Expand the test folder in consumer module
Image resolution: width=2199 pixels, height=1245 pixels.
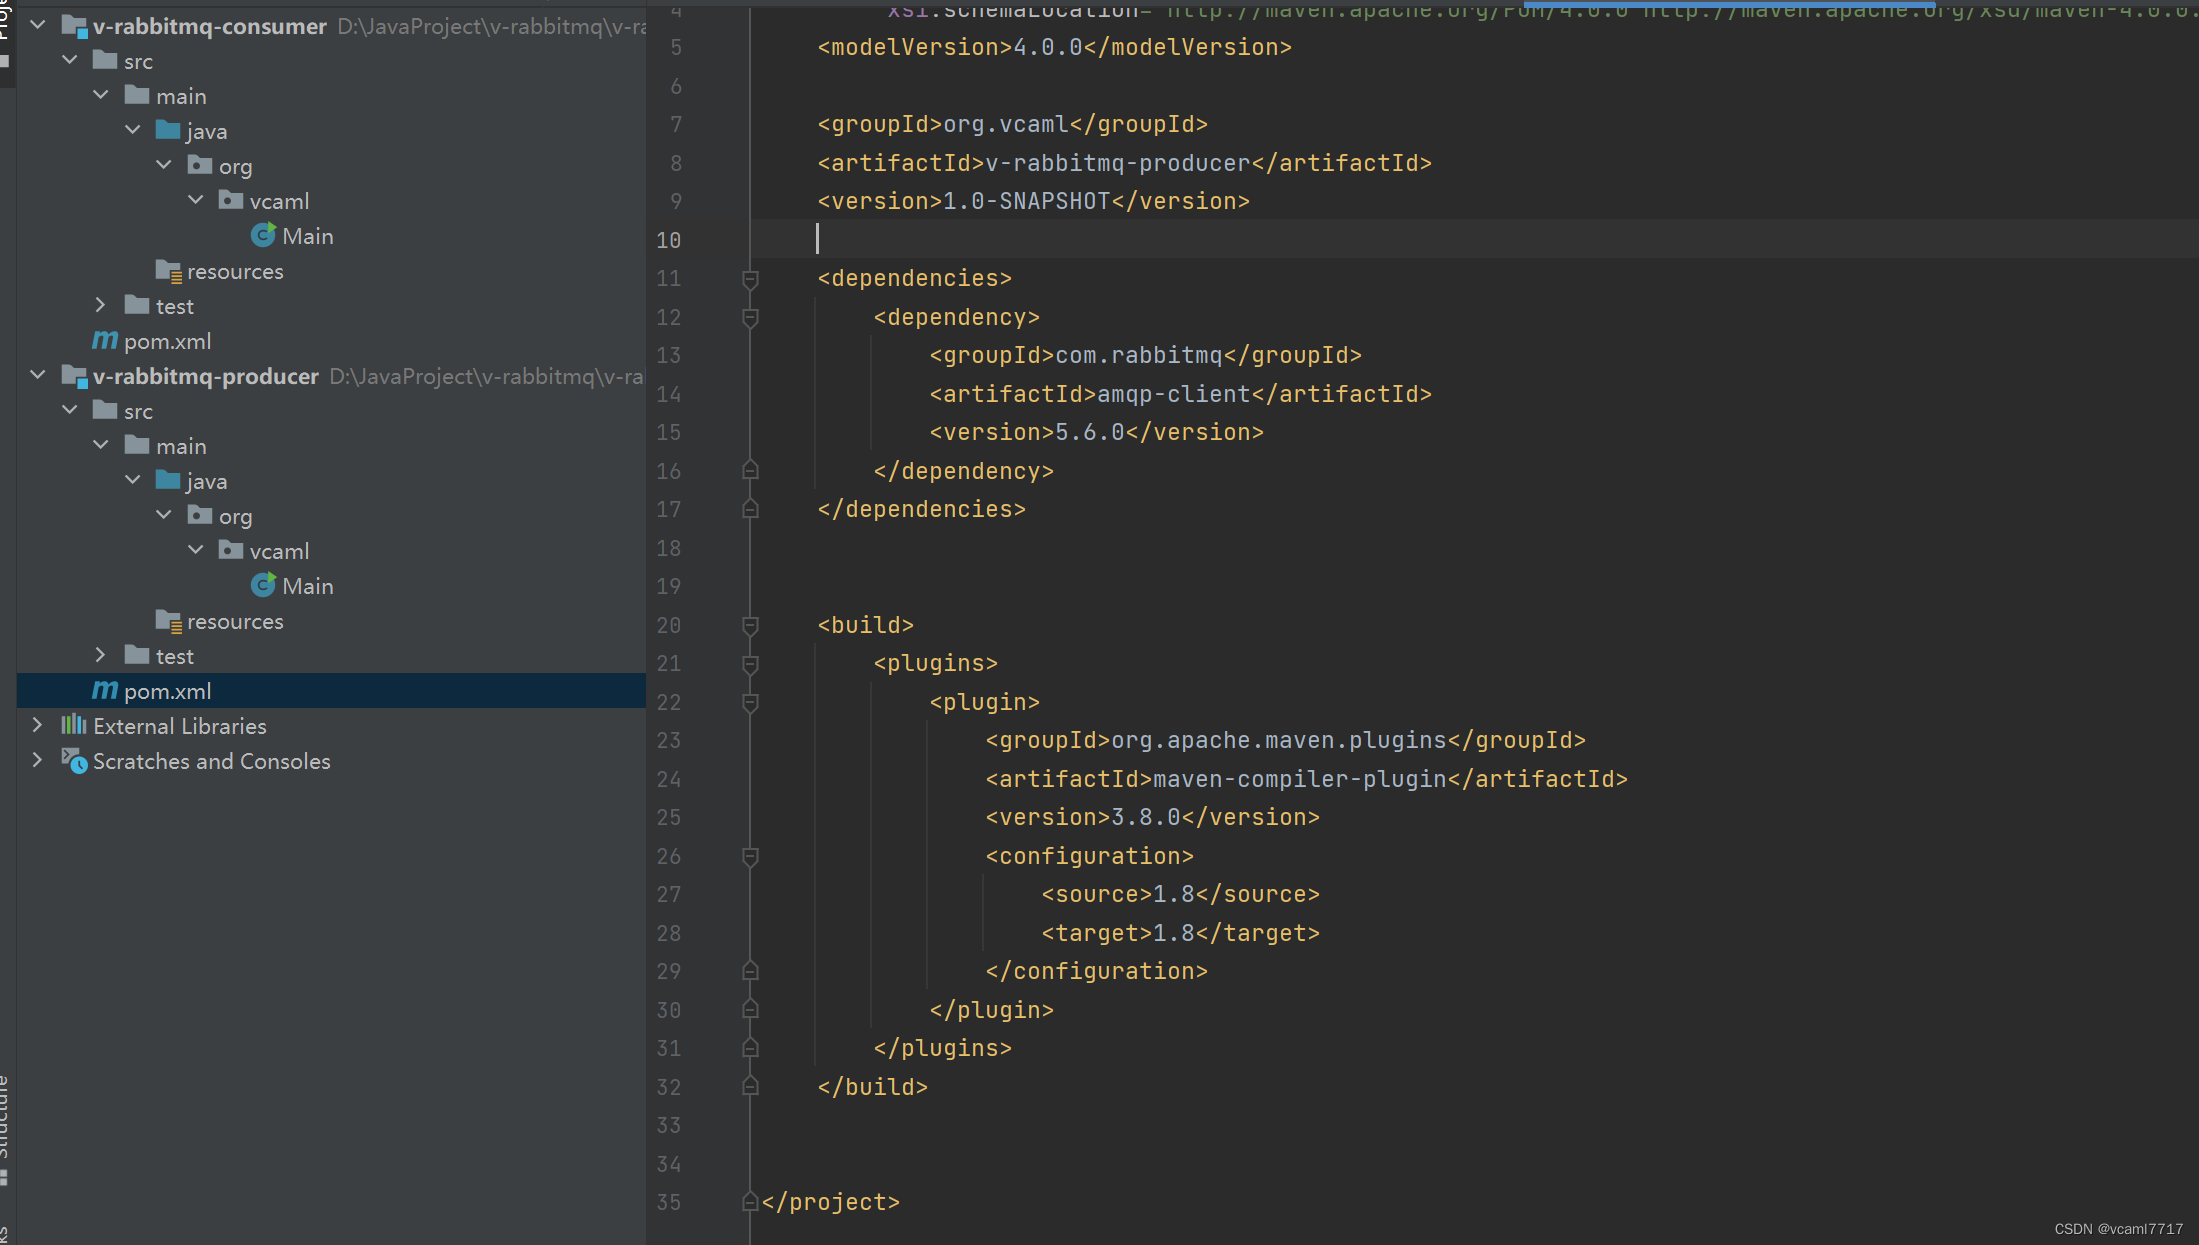click(101, 304)
